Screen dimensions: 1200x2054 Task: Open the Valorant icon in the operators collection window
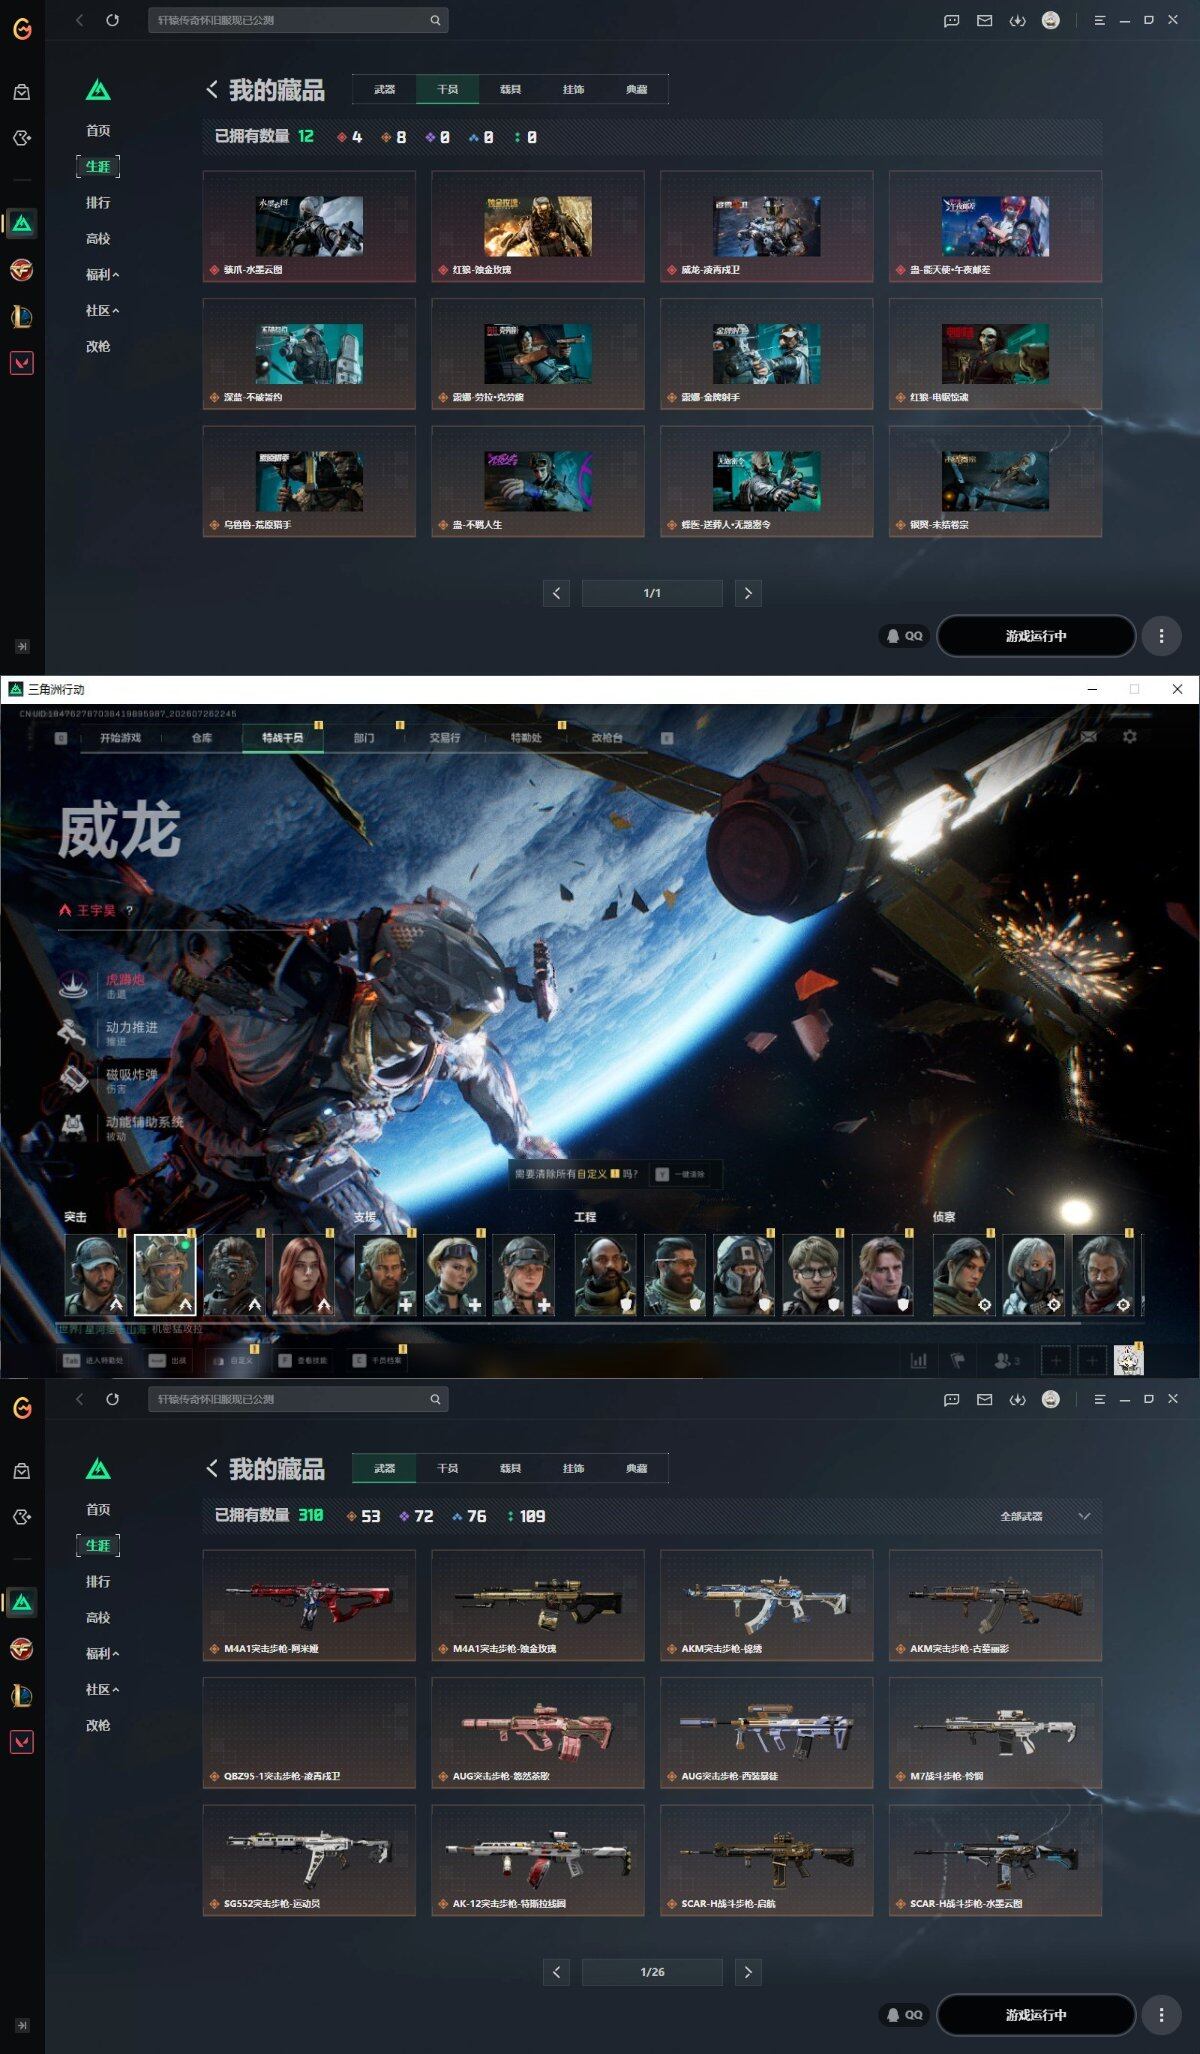[x=22, y=363]
